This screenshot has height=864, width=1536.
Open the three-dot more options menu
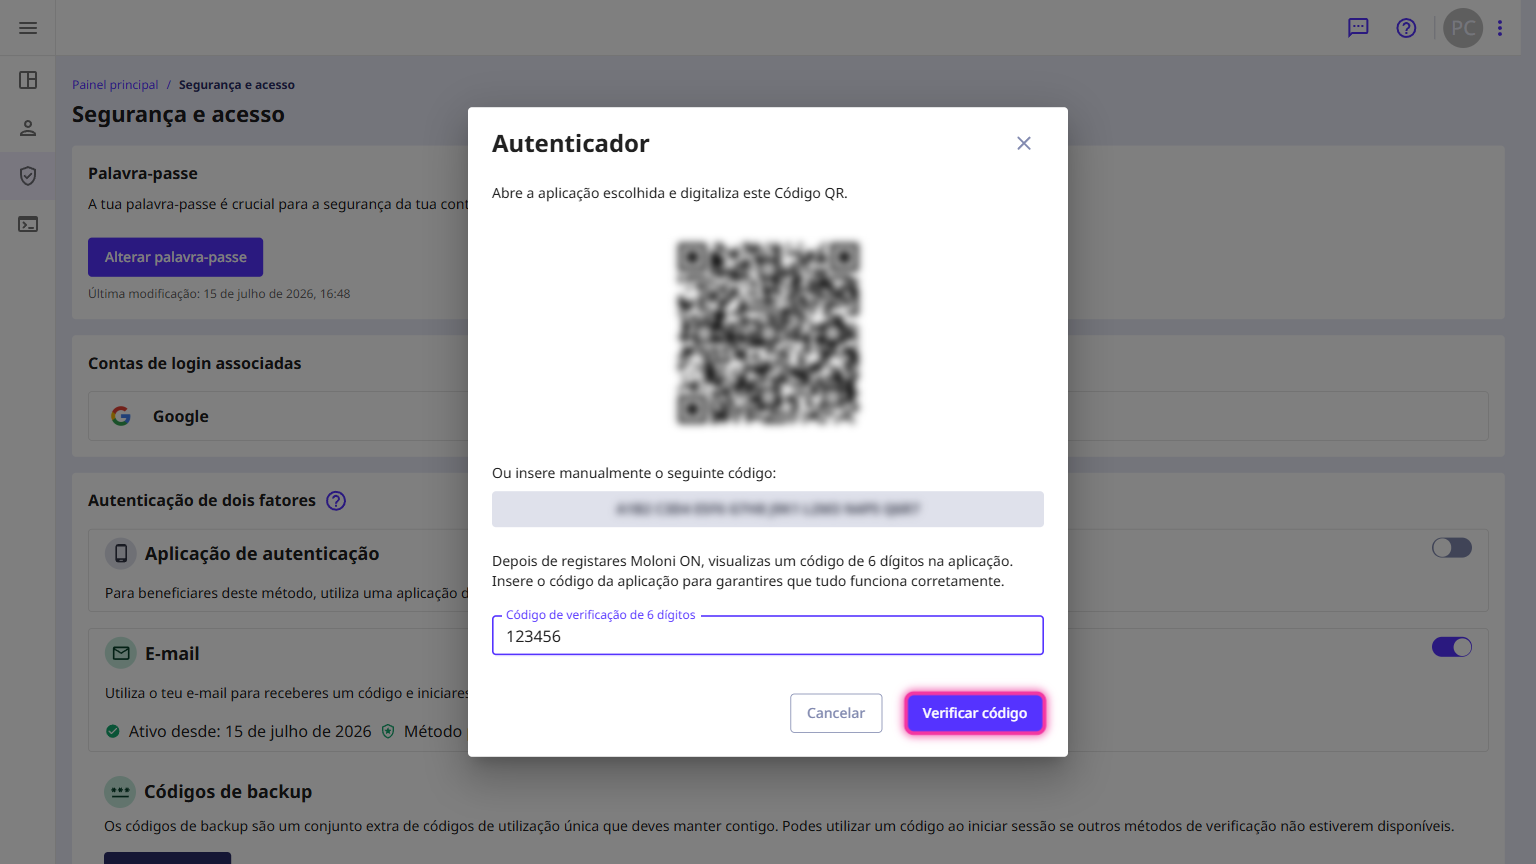pos(1500,28)
